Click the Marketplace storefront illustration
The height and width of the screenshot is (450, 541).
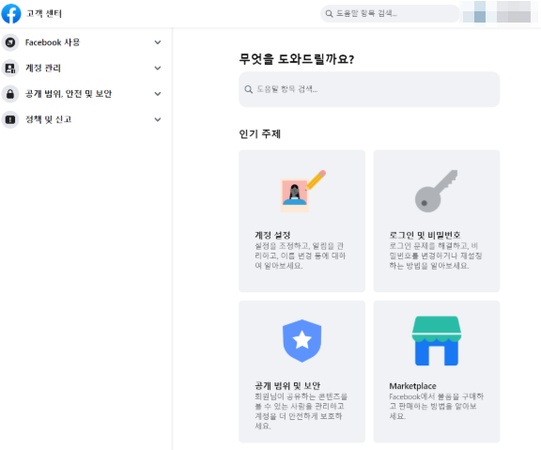tap(436, 341)
